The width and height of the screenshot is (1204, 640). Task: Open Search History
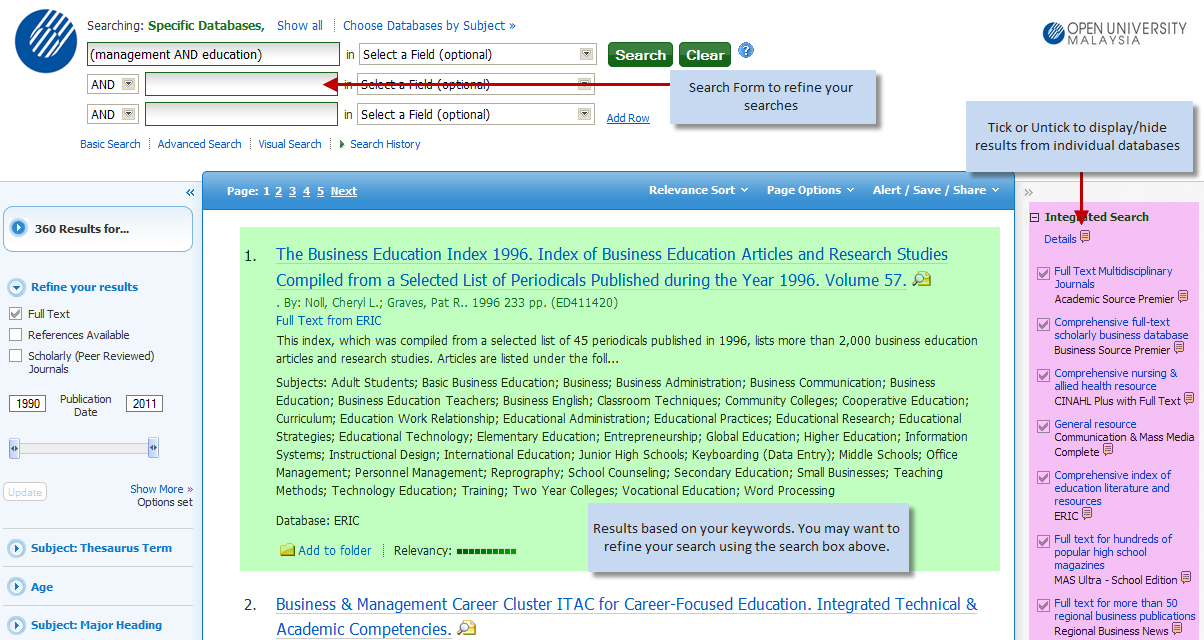coord(385,144)
